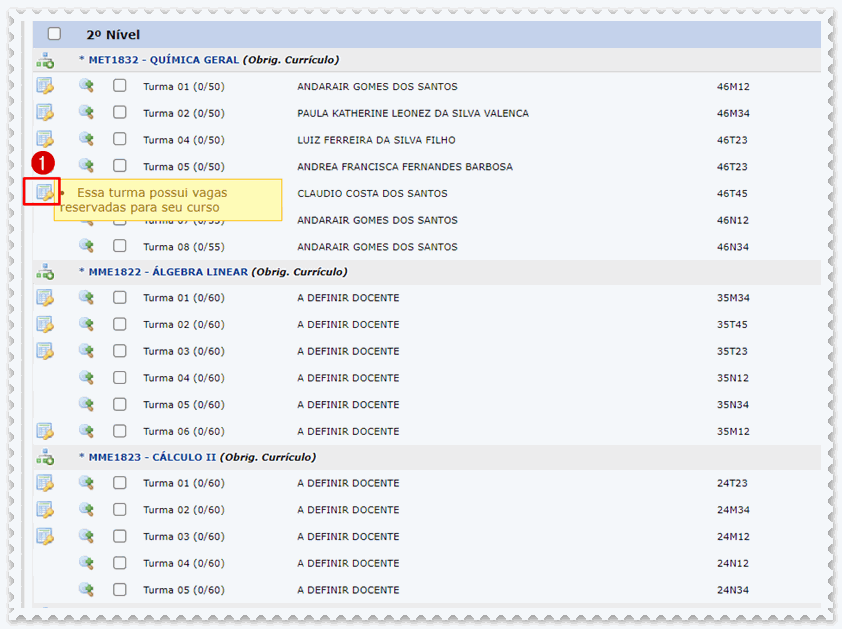The image size is (842, 629).
Task: View details of Química Geral Turma 02
Action: (87, 113)
